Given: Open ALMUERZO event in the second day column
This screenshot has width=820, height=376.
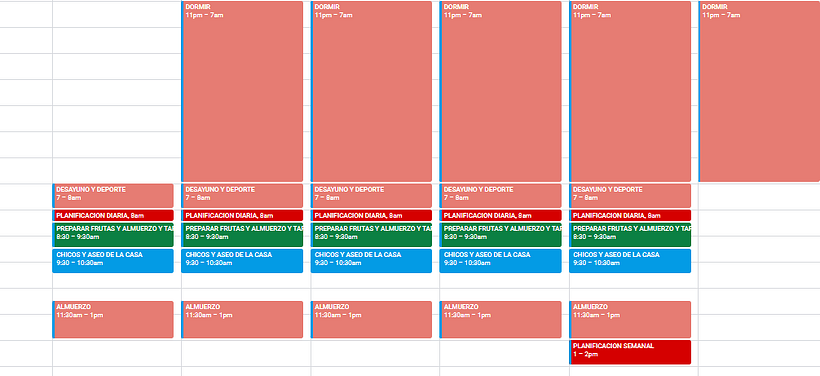Looking at the screenshot, I should 242,320.
